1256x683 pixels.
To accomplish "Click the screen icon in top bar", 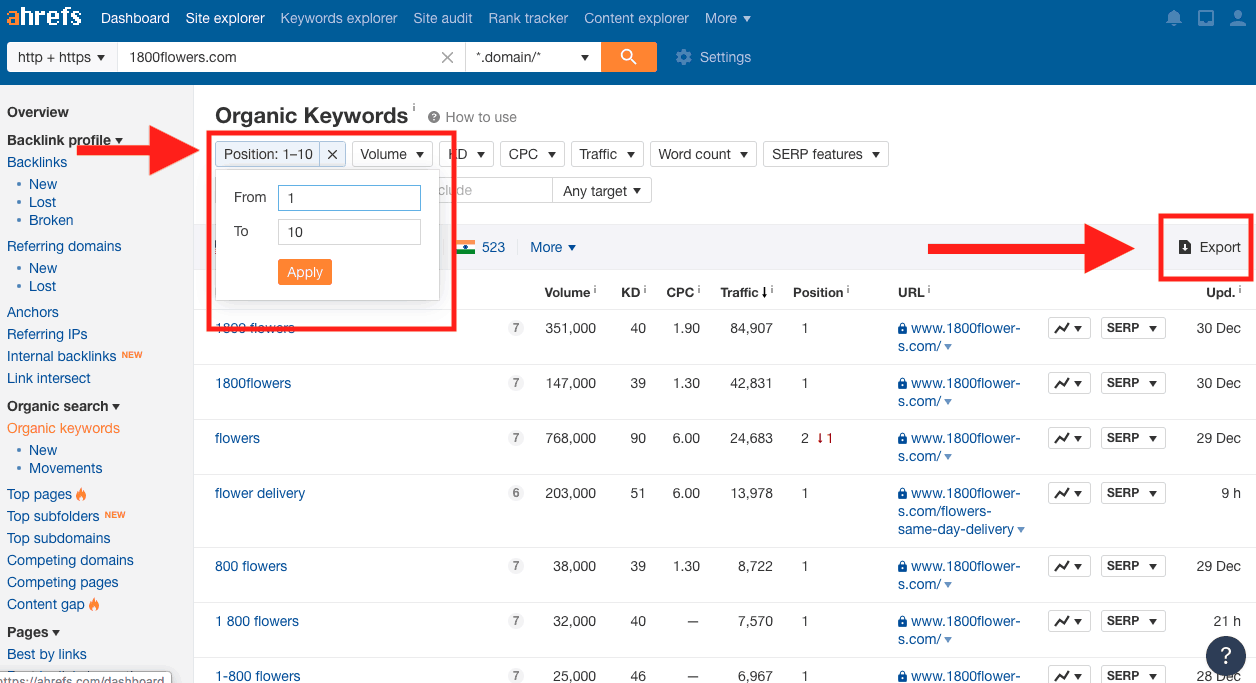I will pos(1206,18).
